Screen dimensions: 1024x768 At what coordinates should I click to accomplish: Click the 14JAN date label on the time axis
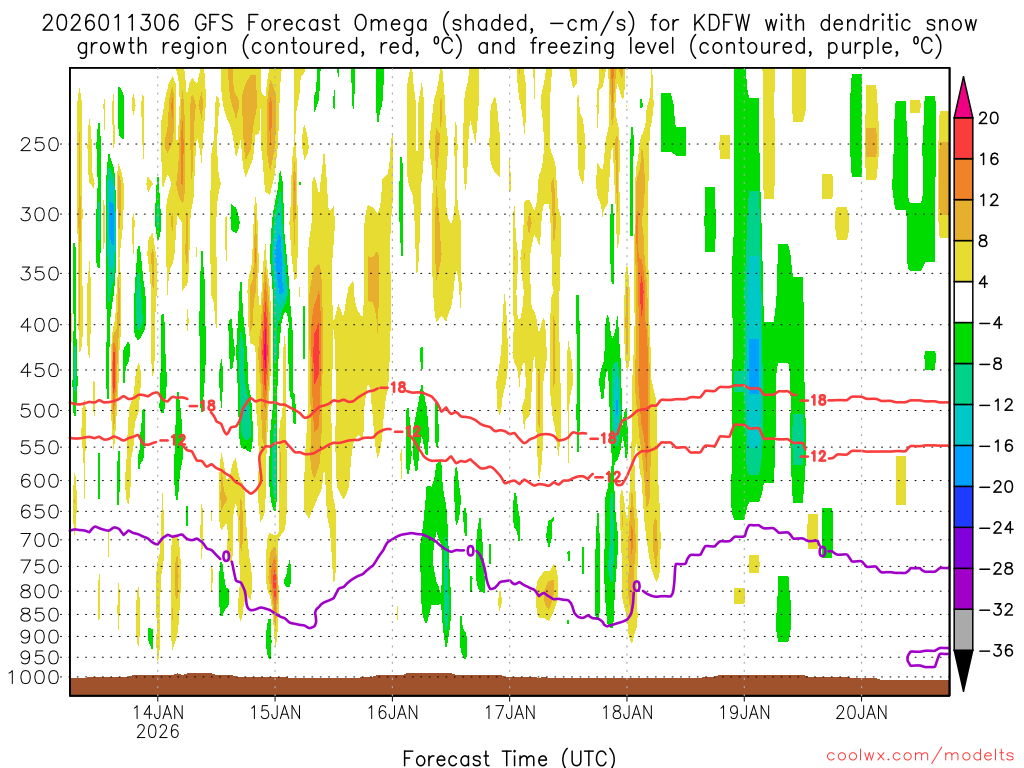click(158, 712)
